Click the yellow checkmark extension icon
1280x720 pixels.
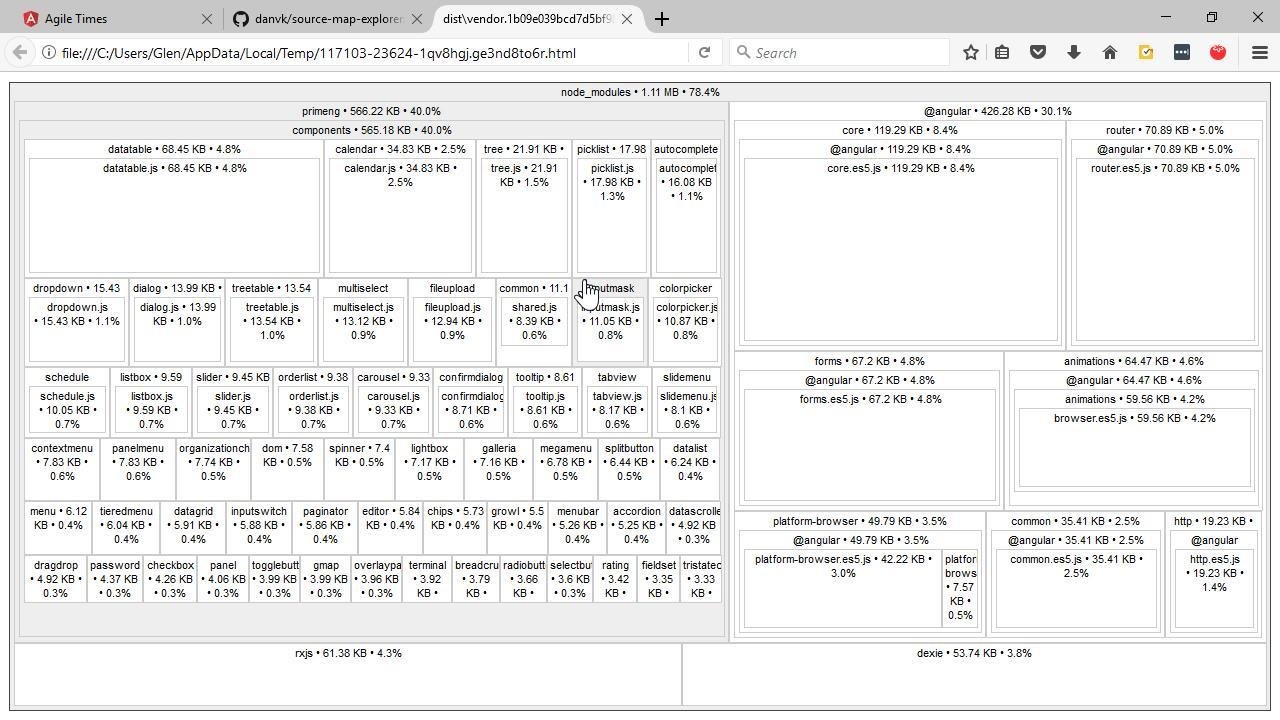point(1146,52)
